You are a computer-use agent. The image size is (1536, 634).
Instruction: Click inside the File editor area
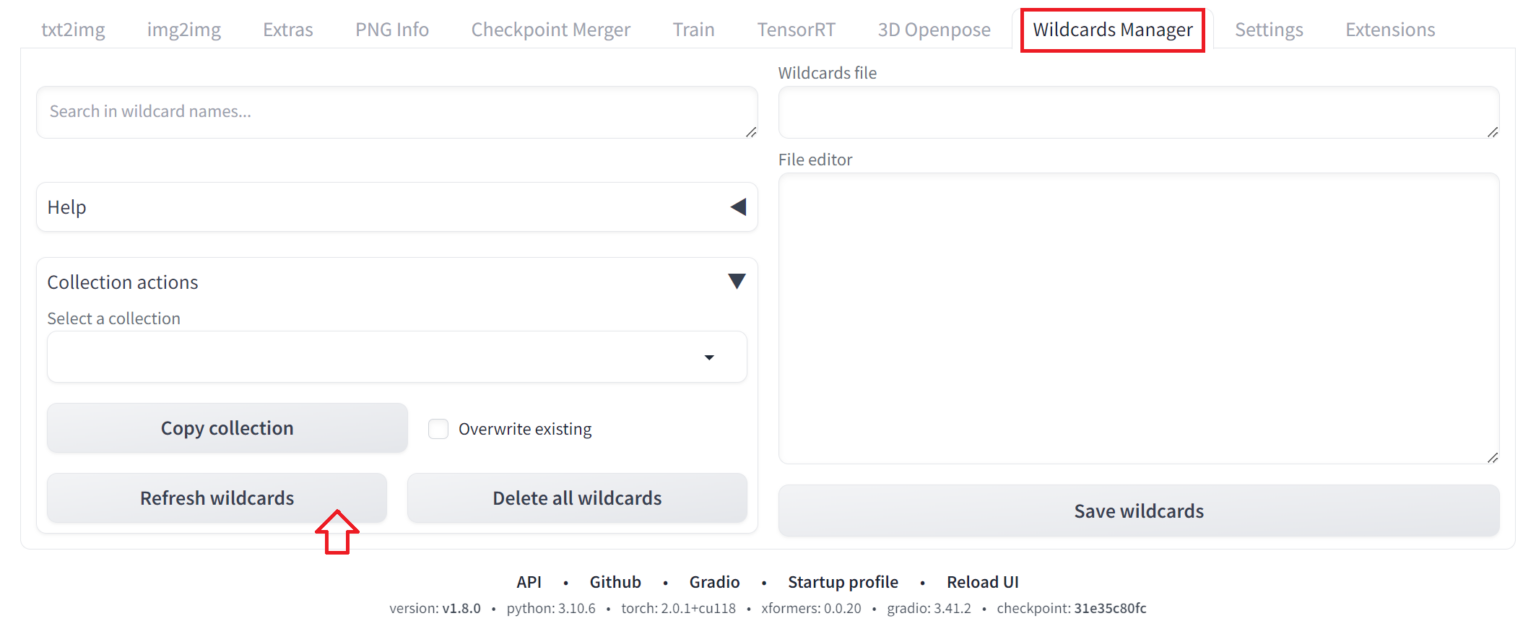pos(1138,318)
